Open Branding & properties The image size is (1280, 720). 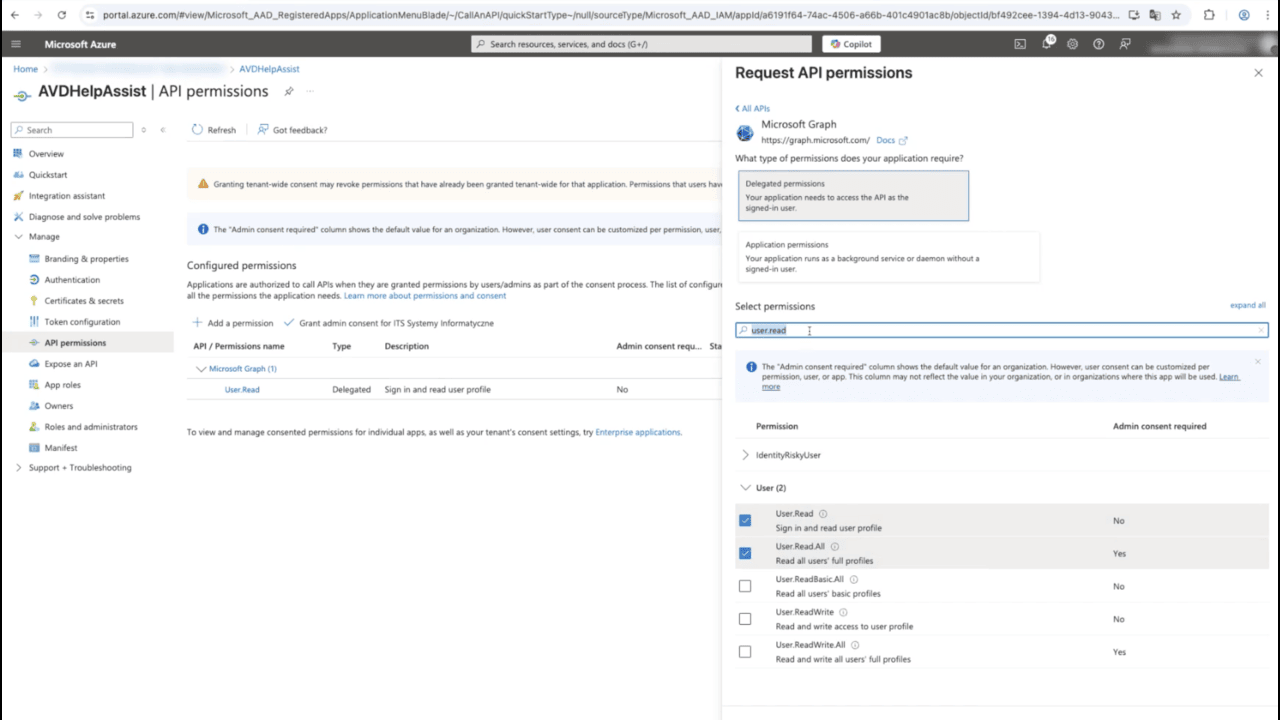point(86,259)
